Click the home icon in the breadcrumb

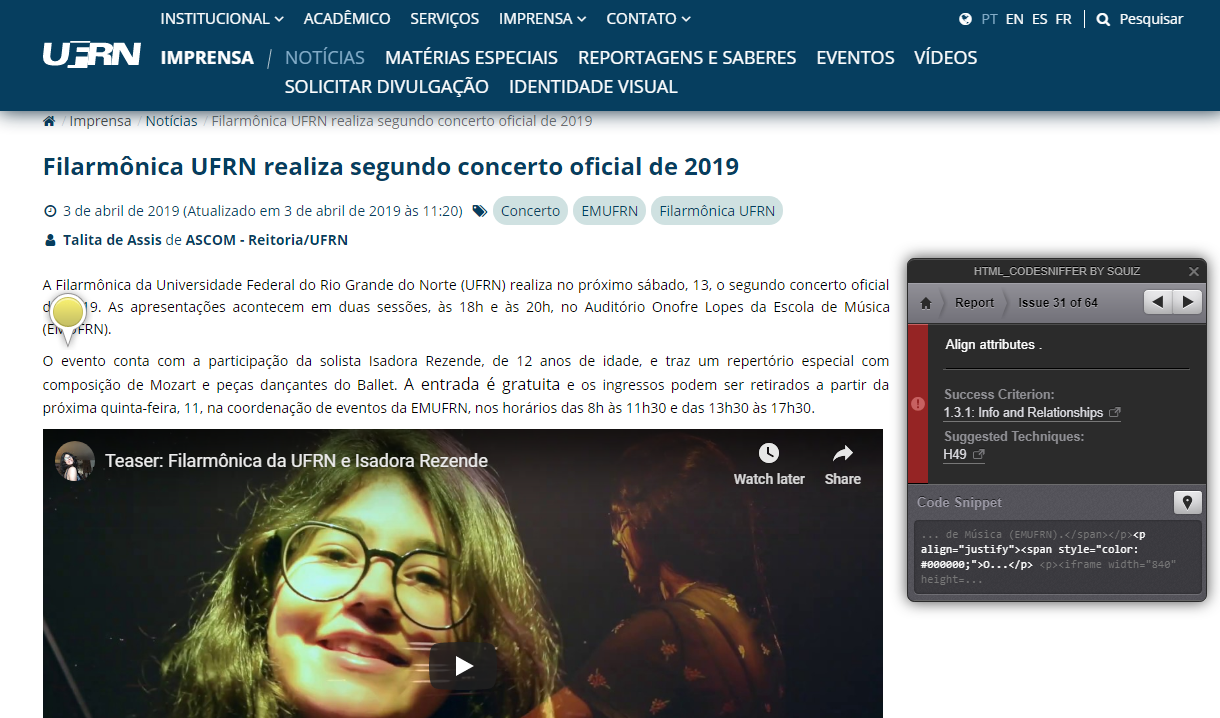(x=49, y=121)
